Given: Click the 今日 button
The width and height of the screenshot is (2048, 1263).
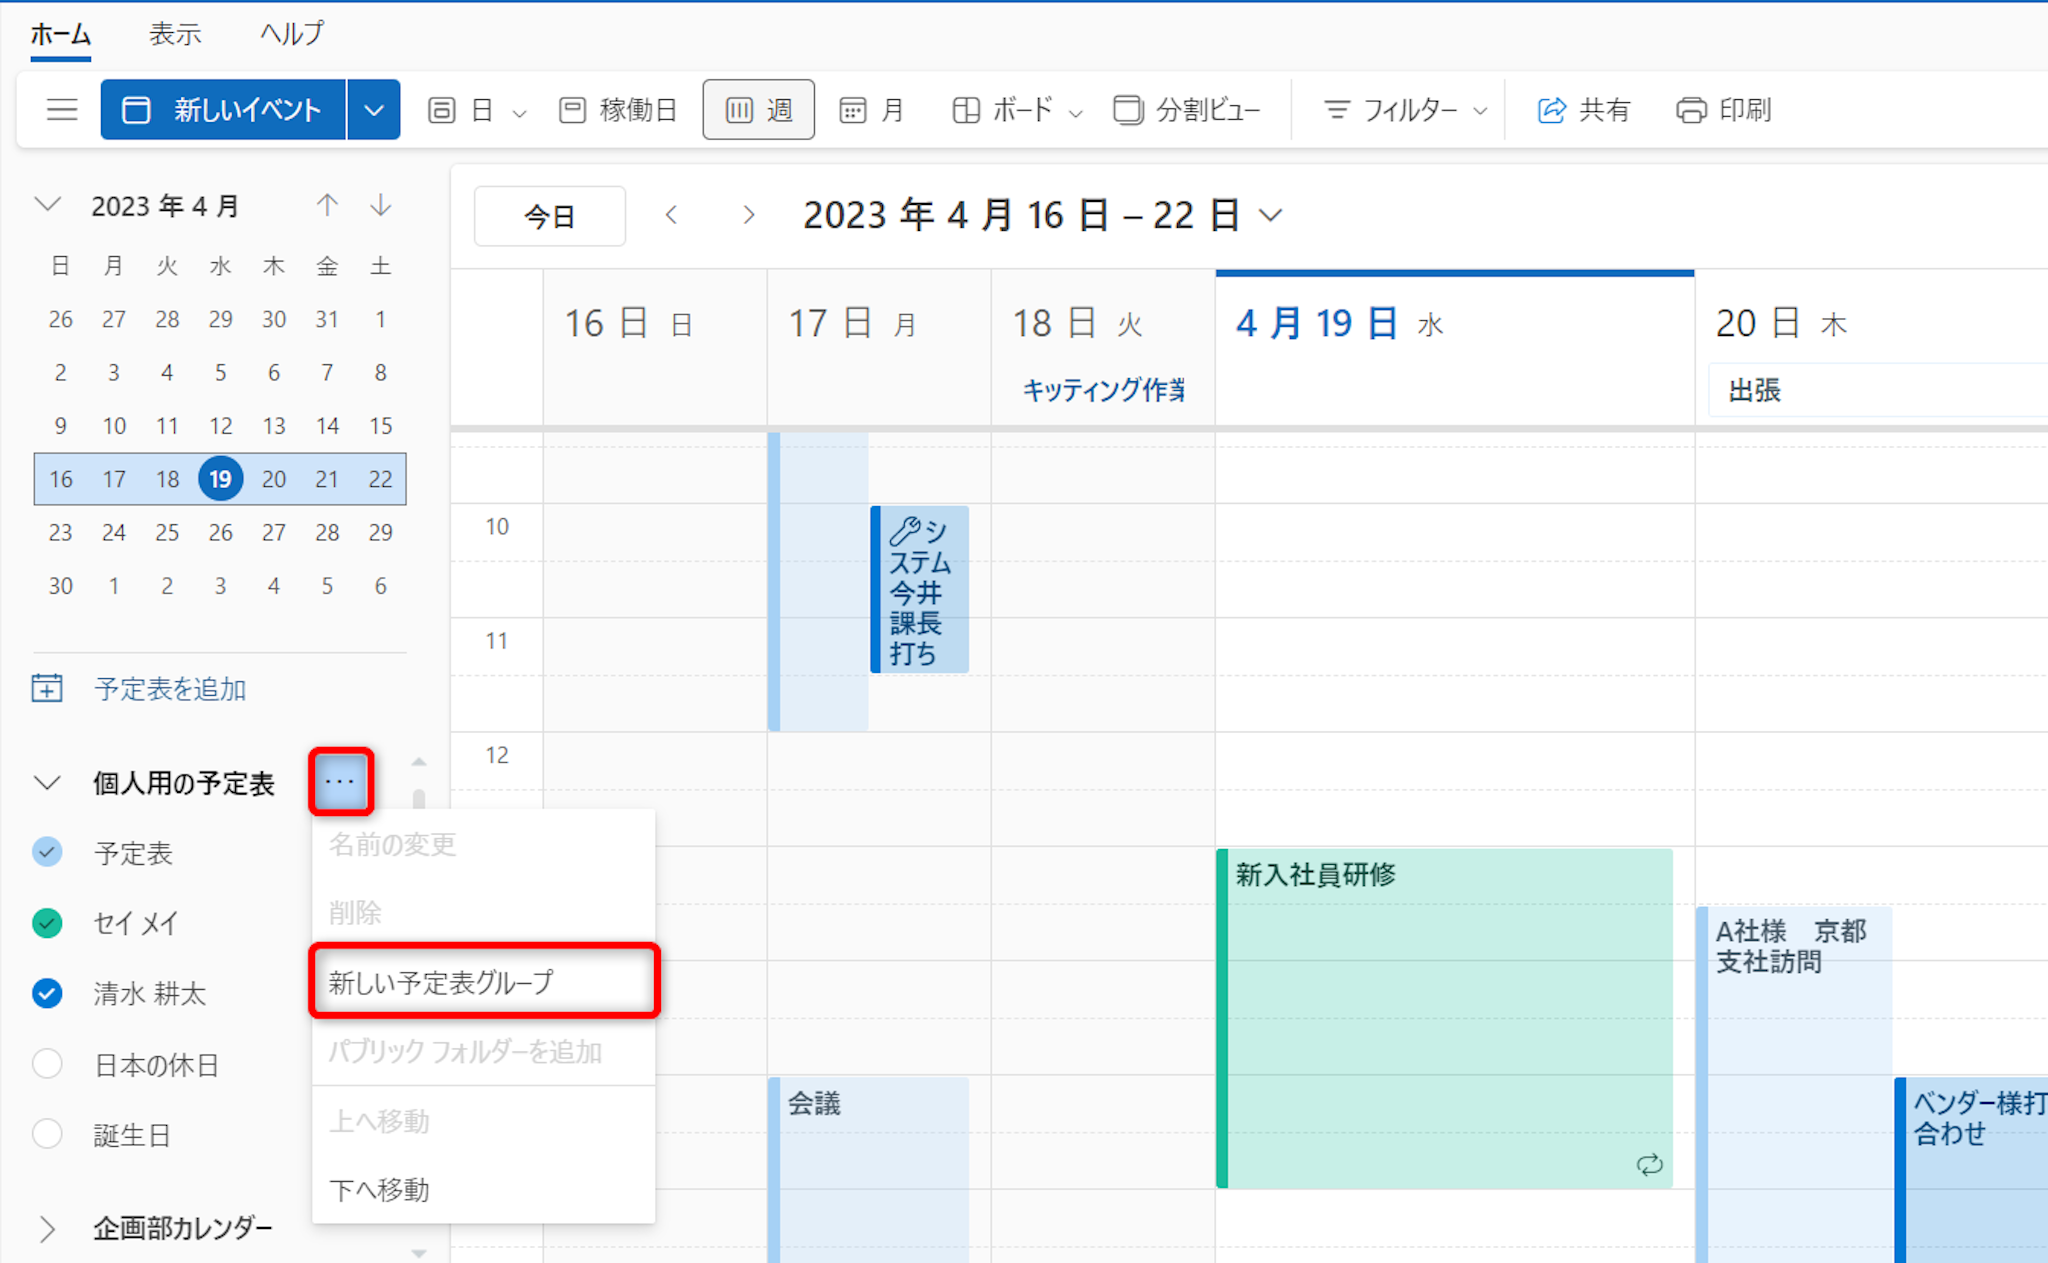Looking at the screenshot, I should tap(549, 216).
